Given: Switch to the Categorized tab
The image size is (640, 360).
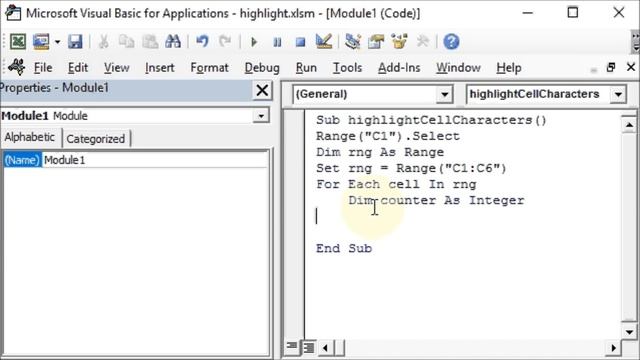Looking at the screenshot, I should (x=96, y=139).
